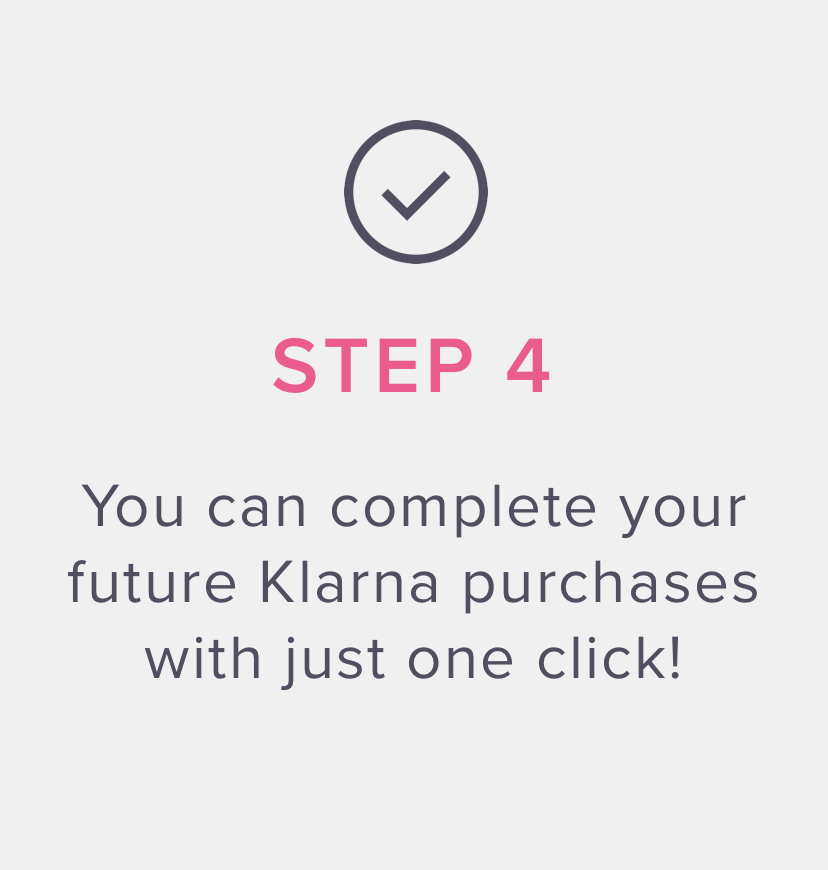The image size is (828, 870).
Task: Select the word 'one' in the last line
Action: pos(460,662)
